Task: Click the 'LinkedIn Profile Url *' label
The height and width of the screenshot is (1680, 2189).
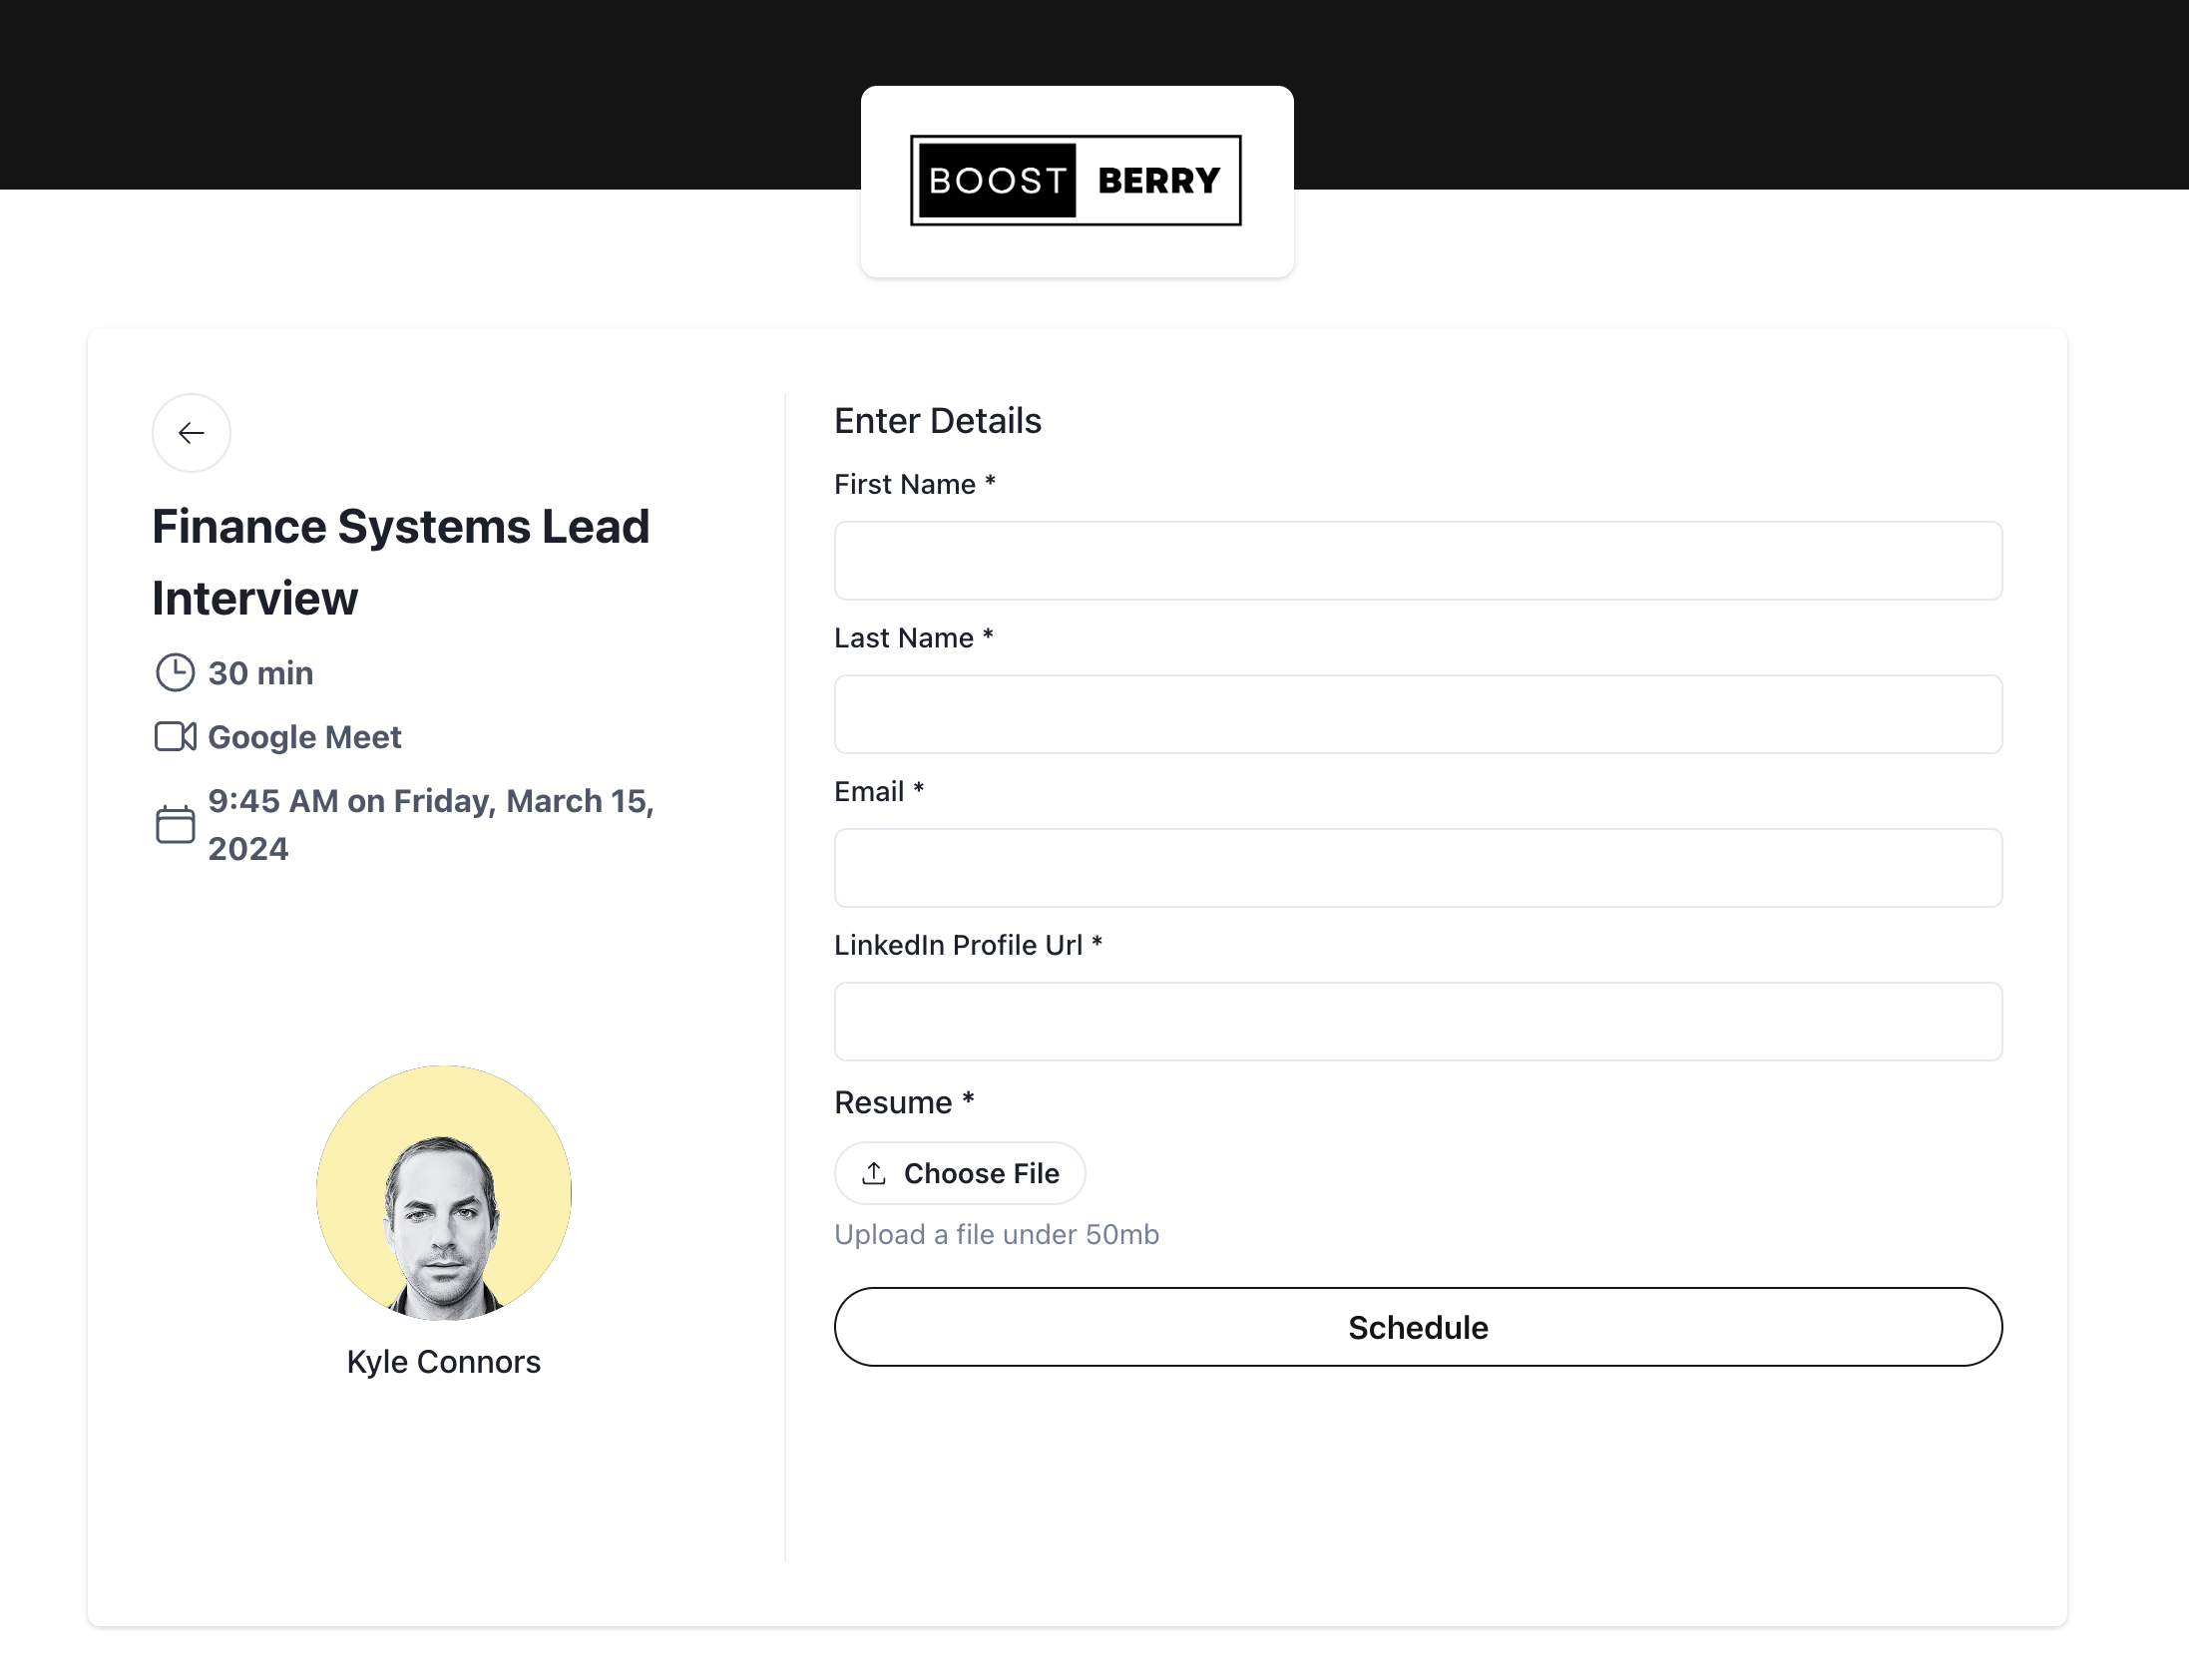Action: [968, 946]
